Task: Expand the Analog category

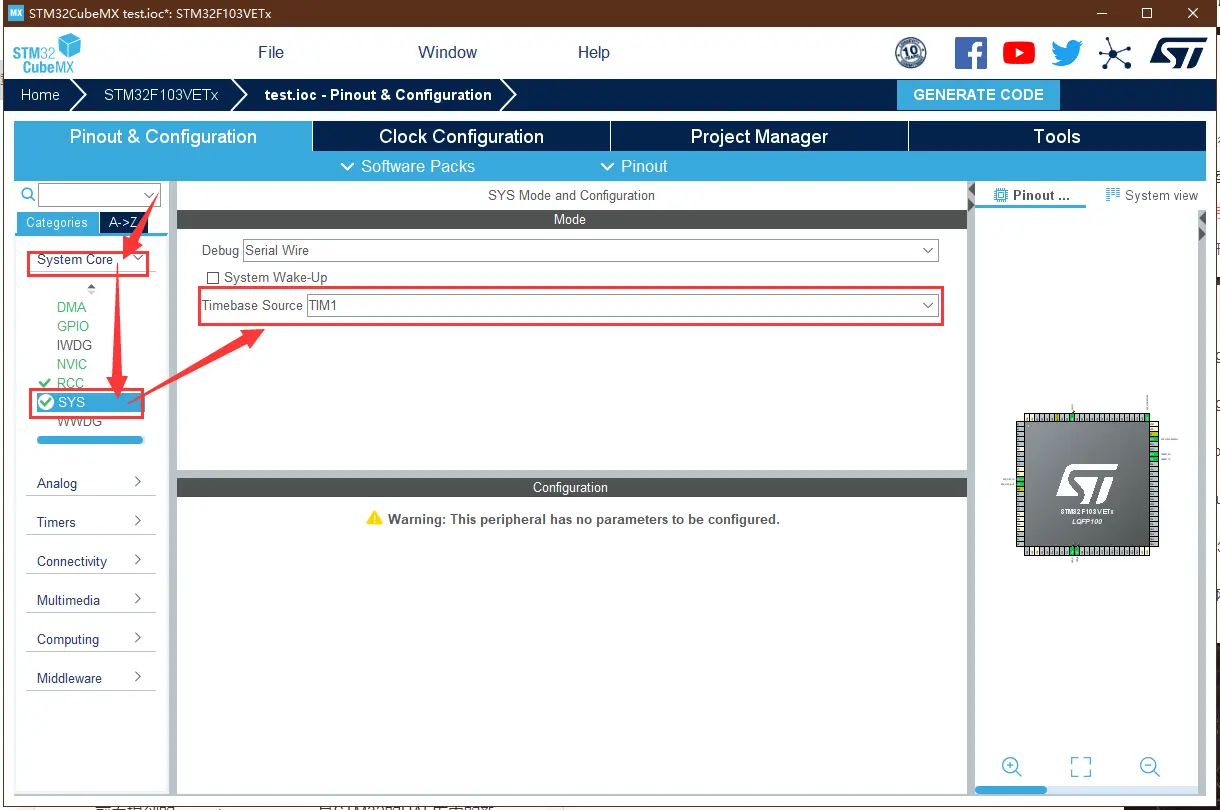Action: [x=91, y=483]
